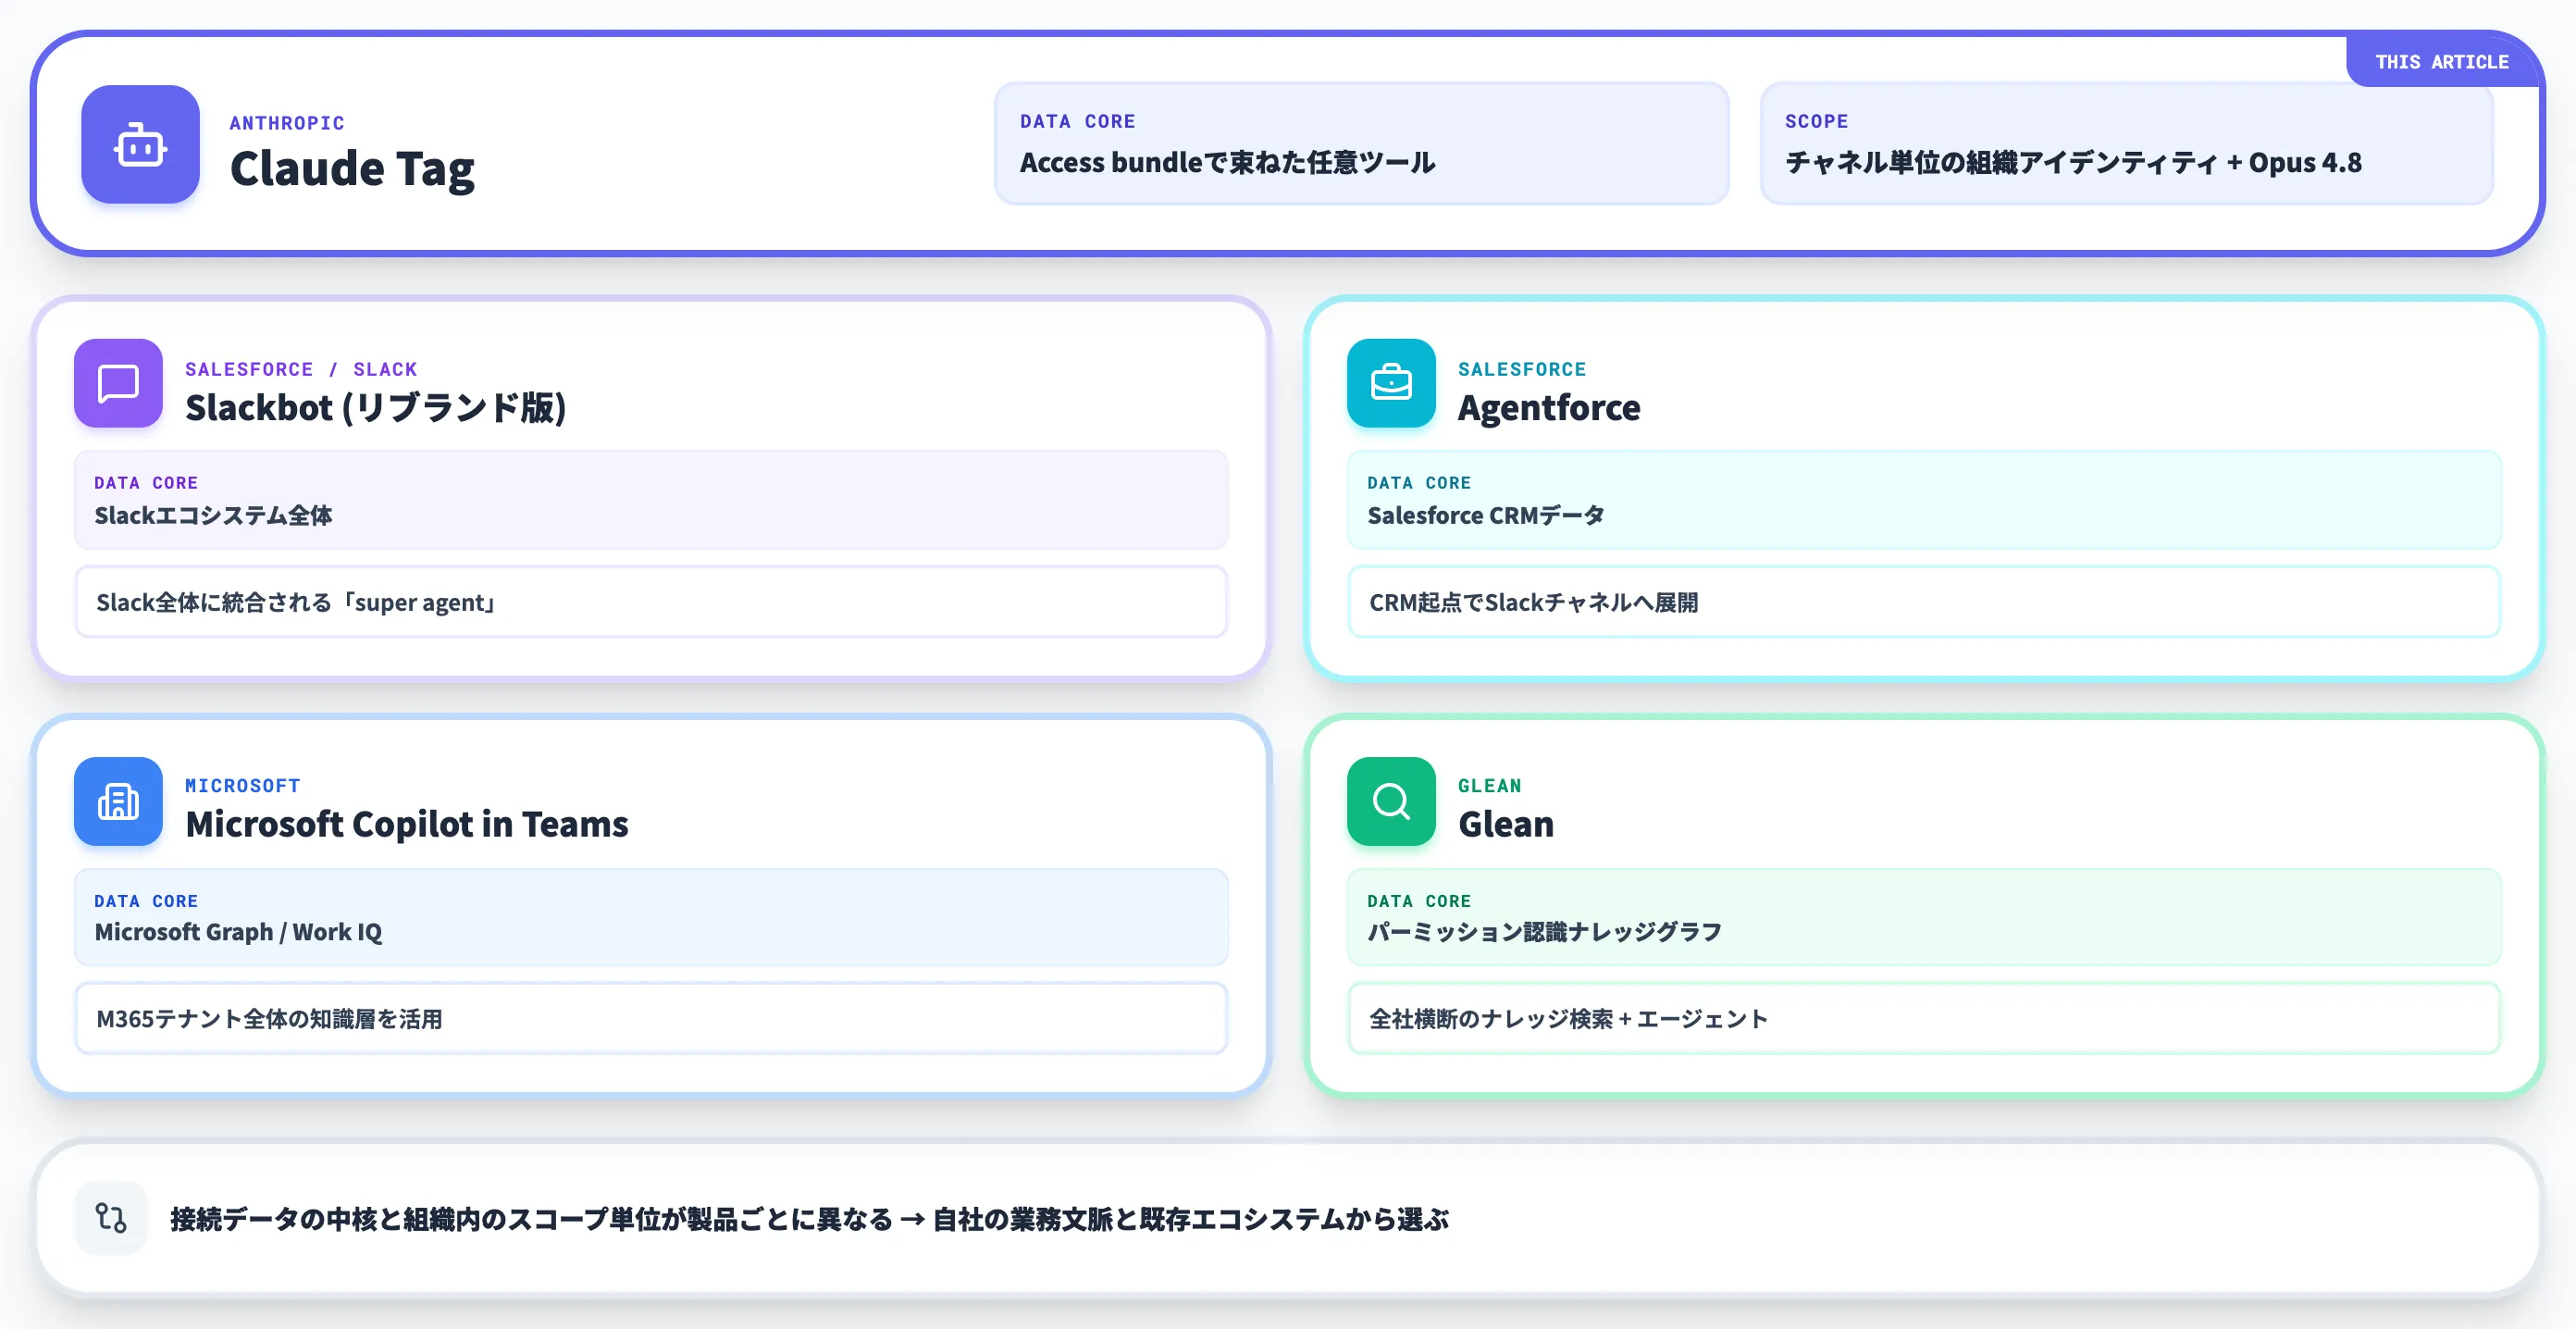This screenshot has width=2576, height=1329.
Task: Click the Microsoft Copilot building icon
Action: 118,801
